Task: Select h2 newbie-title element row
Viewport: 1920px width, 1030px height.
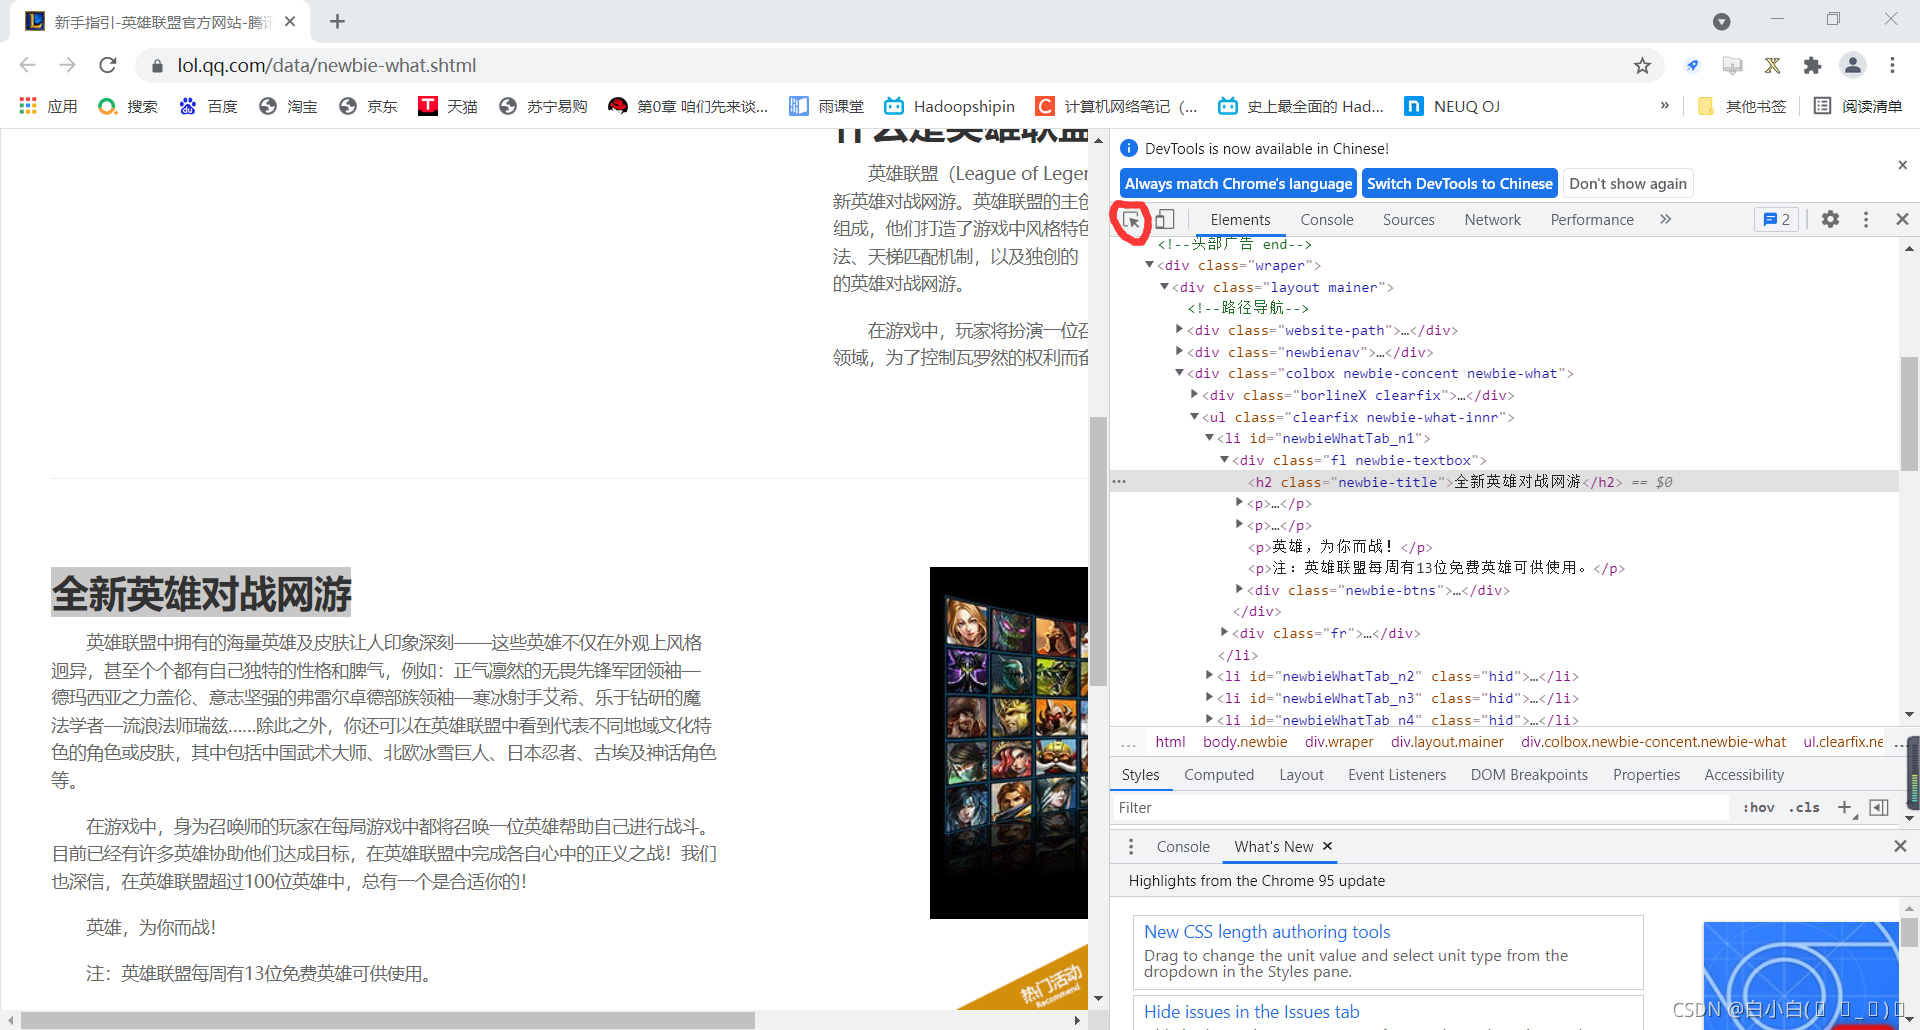Action: point(1504,481)
